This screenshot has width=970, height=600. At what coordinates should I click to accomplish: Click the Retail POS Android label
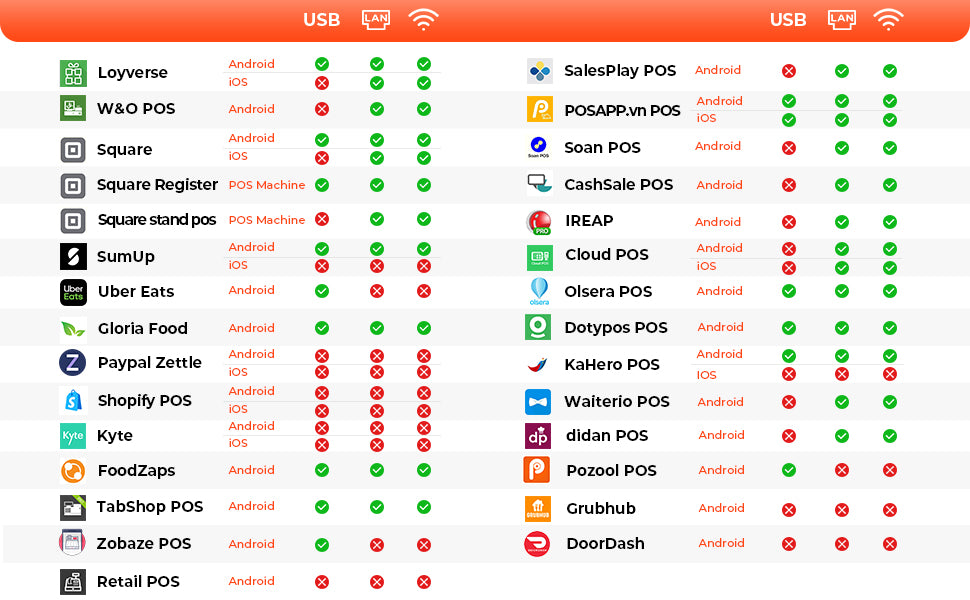(251, 581)
